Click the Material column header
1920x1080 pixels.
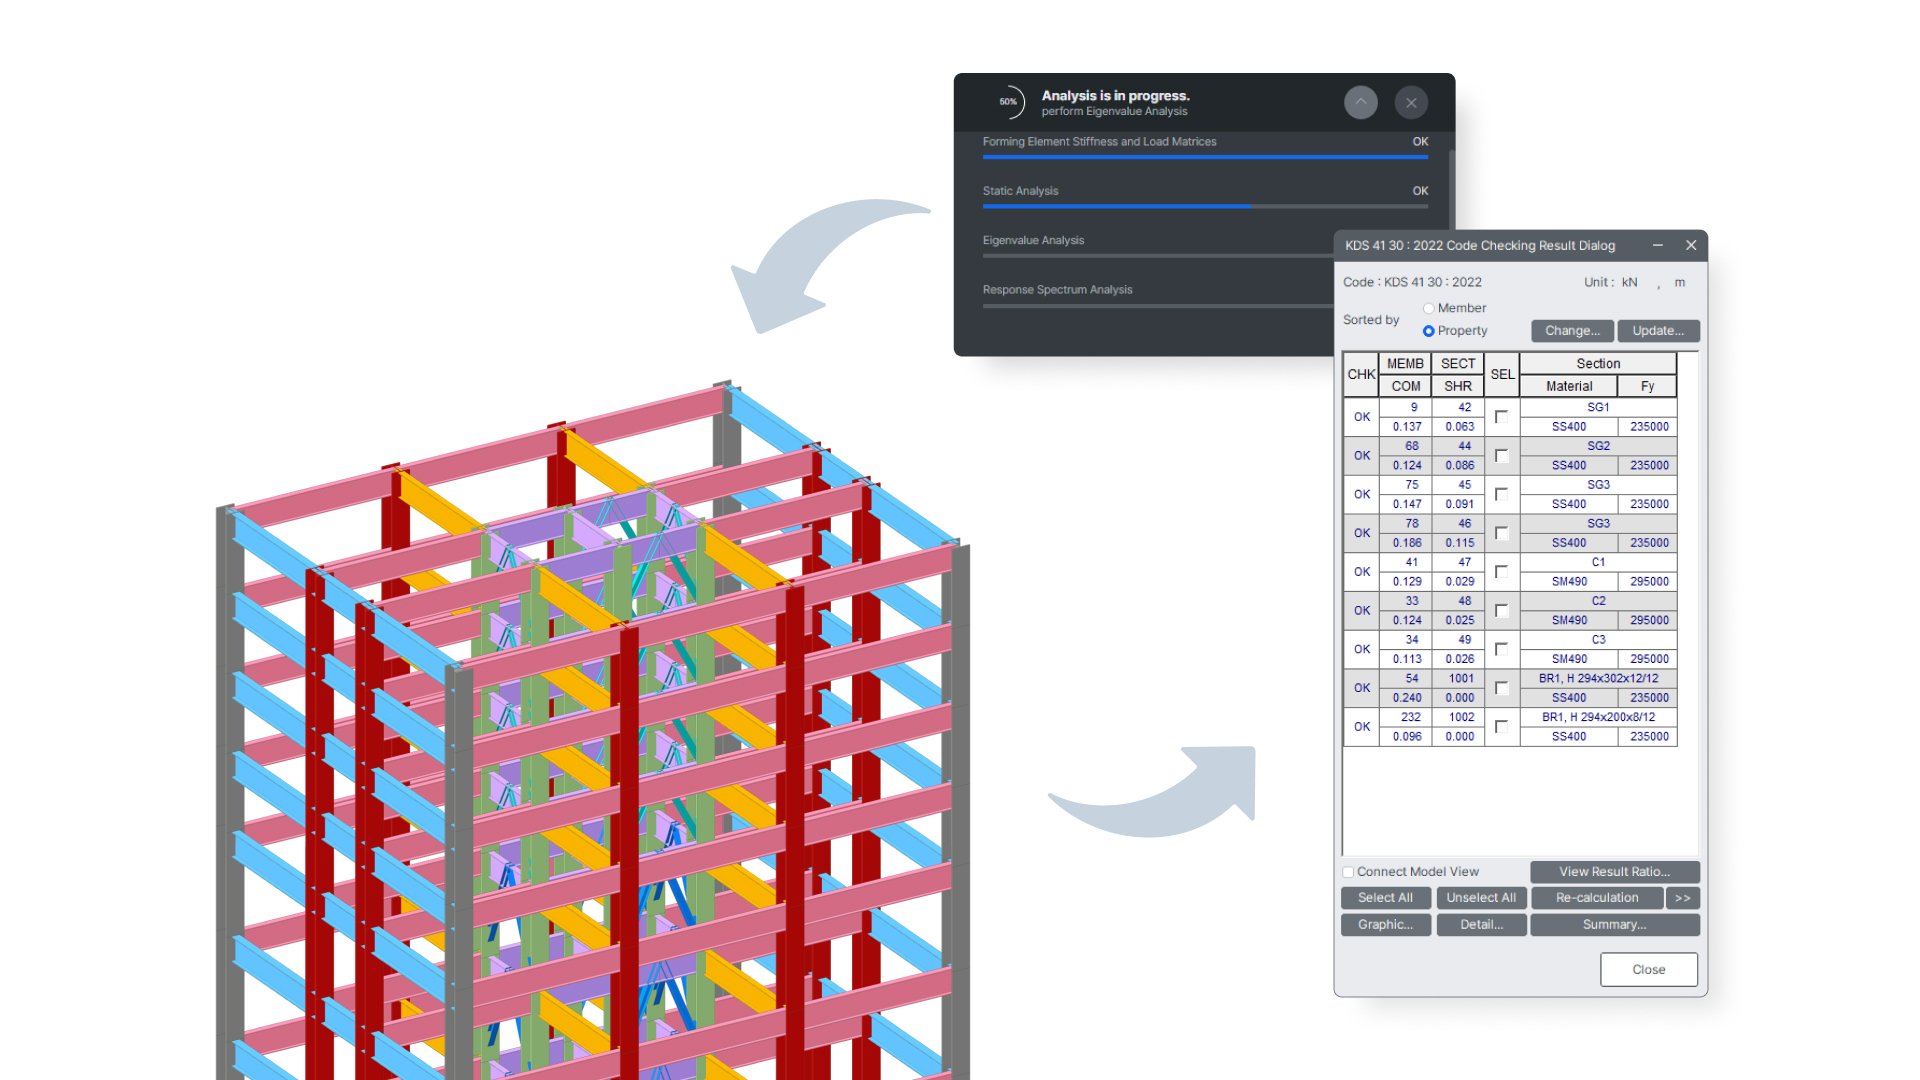point(1569,386)
